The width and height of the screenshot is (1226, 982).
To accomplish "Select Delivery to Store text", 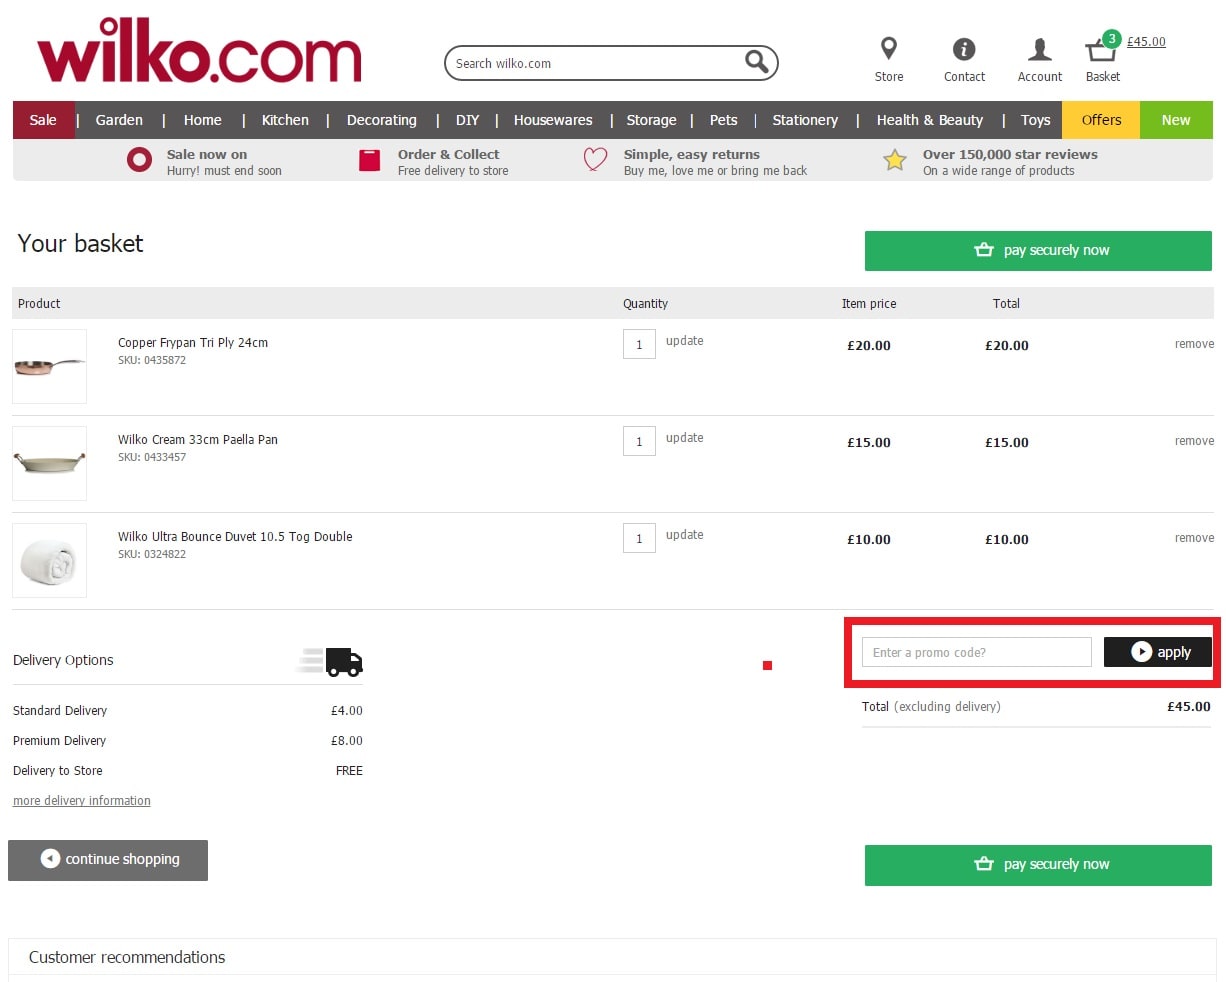I will click(58, 771).
